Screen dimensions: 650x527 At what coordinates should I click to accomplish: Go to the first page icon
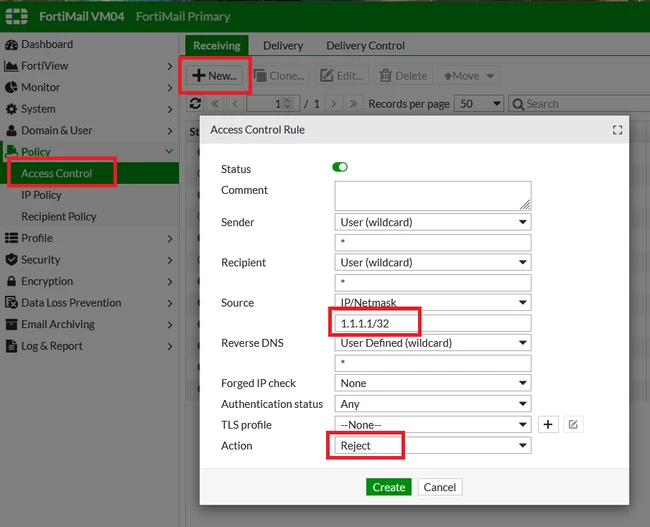pyautogui.click(x=215, y=104)
